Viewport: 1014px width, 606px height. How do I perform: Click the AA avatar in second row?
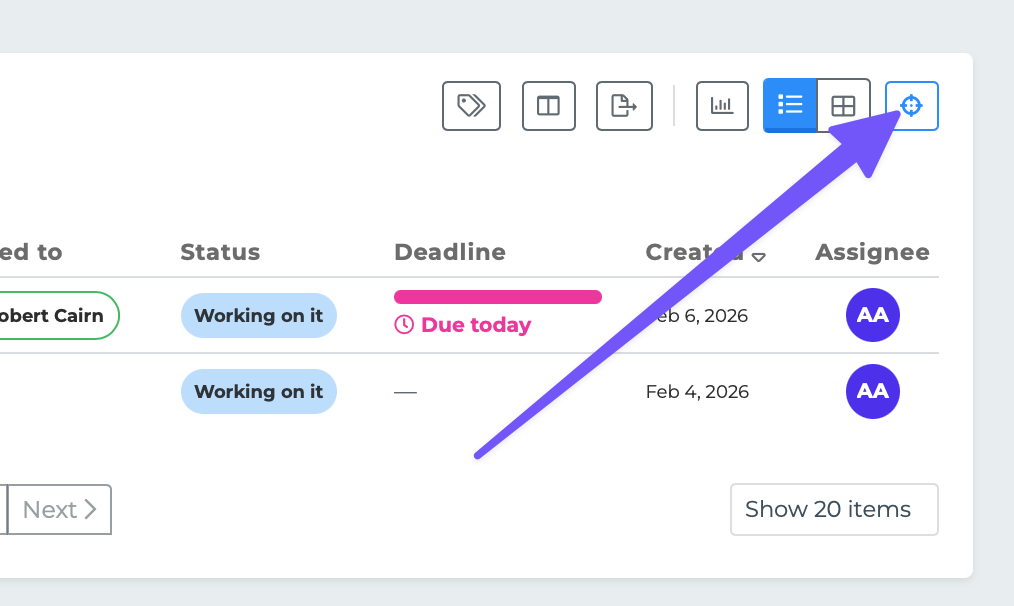[873, 391]
